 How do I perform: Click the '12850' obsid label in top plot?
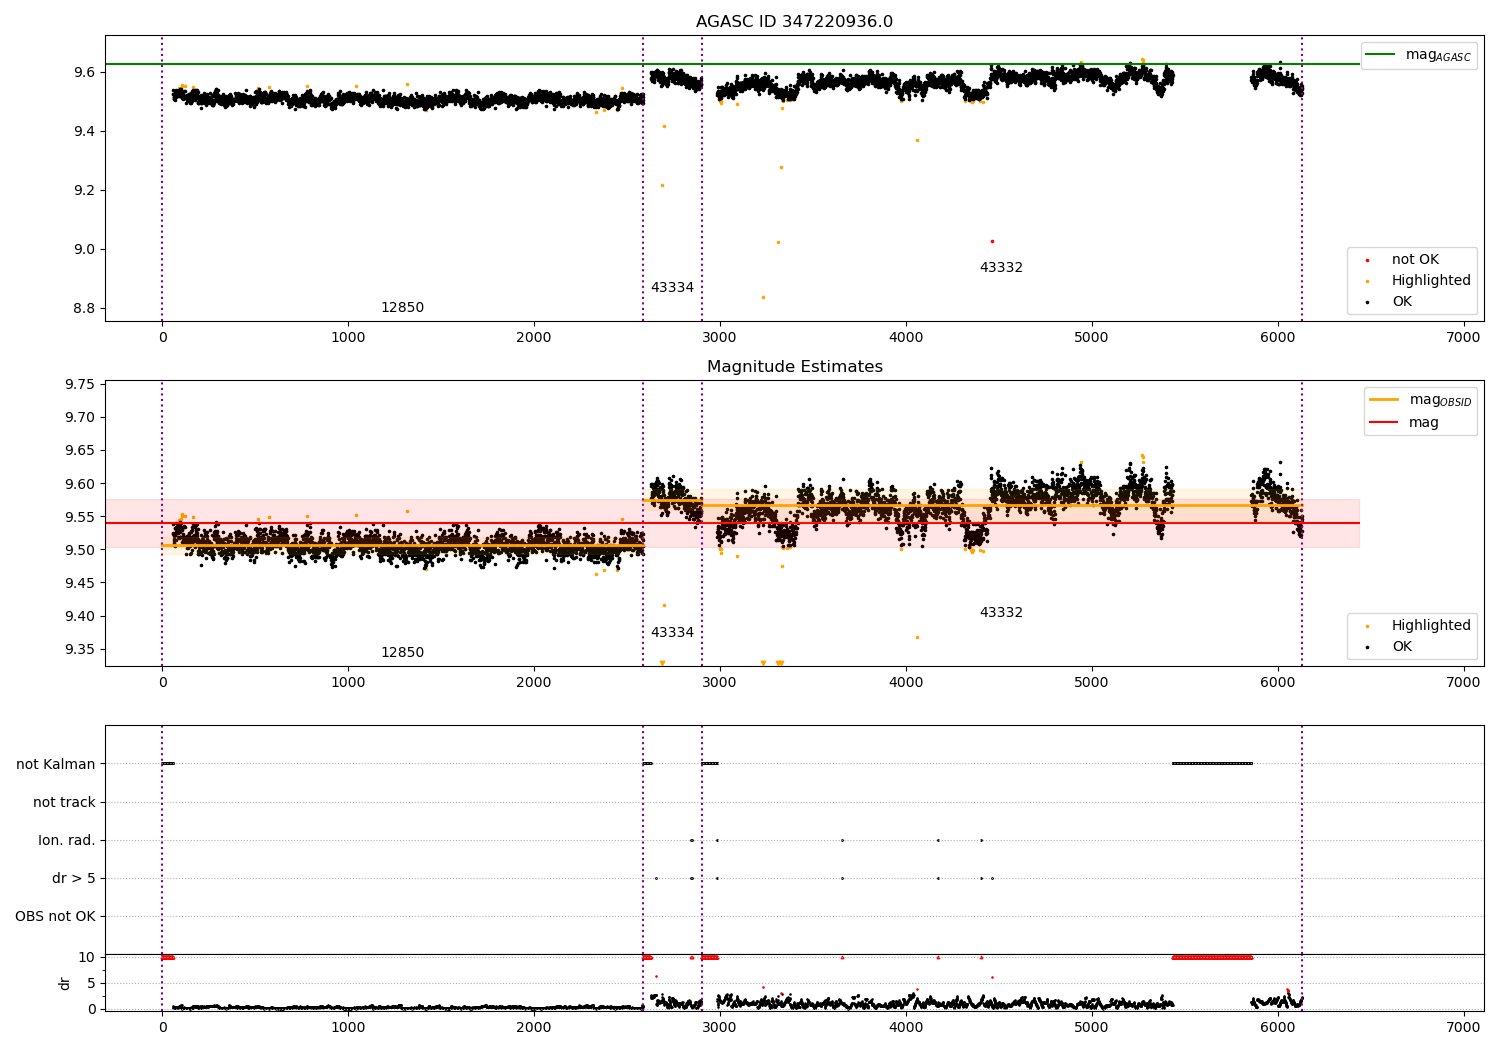[402, 308]
